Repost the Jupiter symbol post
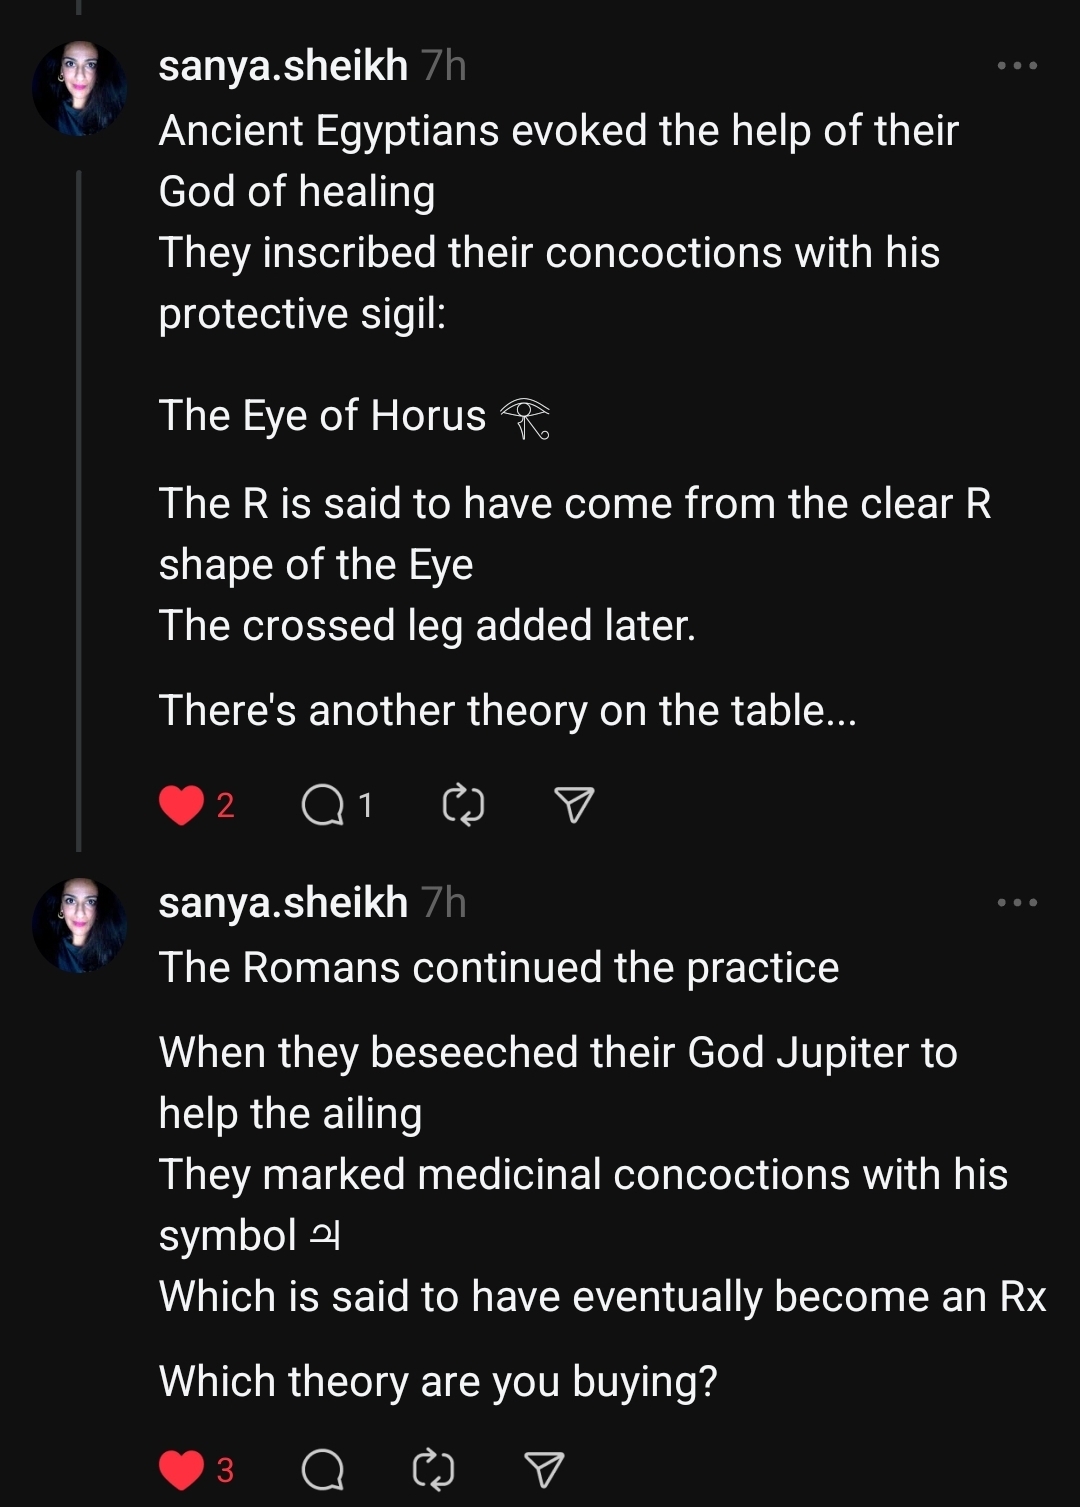The height and width of the screenshot is (1507, 1080). [433, 1470]
